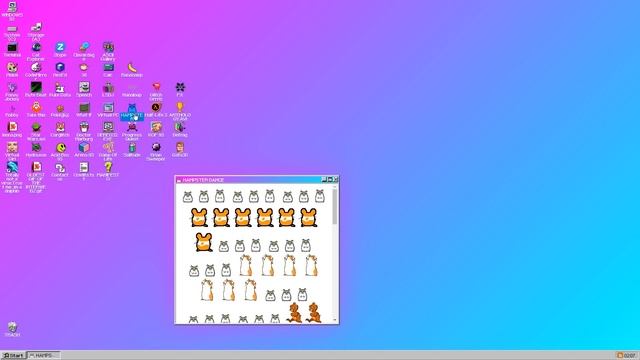Image resolution: width=640 pixels, height=360 pixels.
Task: Launch the Solitude icon
Action: [132, 150]
